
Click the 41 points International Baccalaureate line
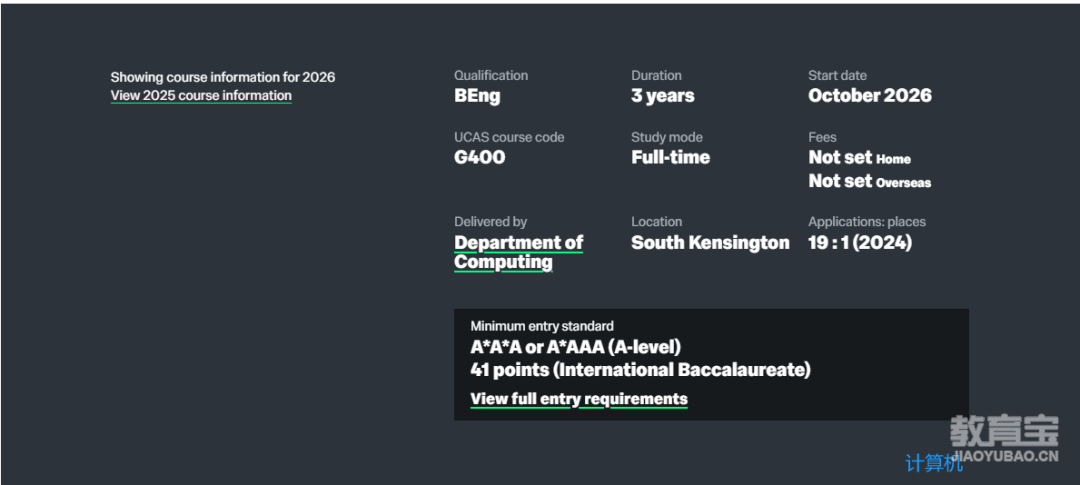click(640, 370)
